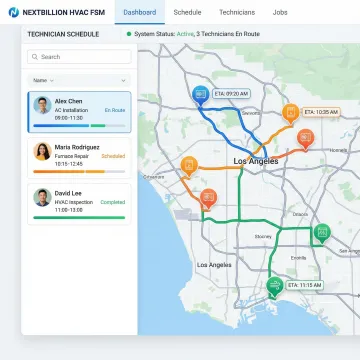Click the search magnifier icon
The width and height of the screenshot is (360, 360).
35,57
